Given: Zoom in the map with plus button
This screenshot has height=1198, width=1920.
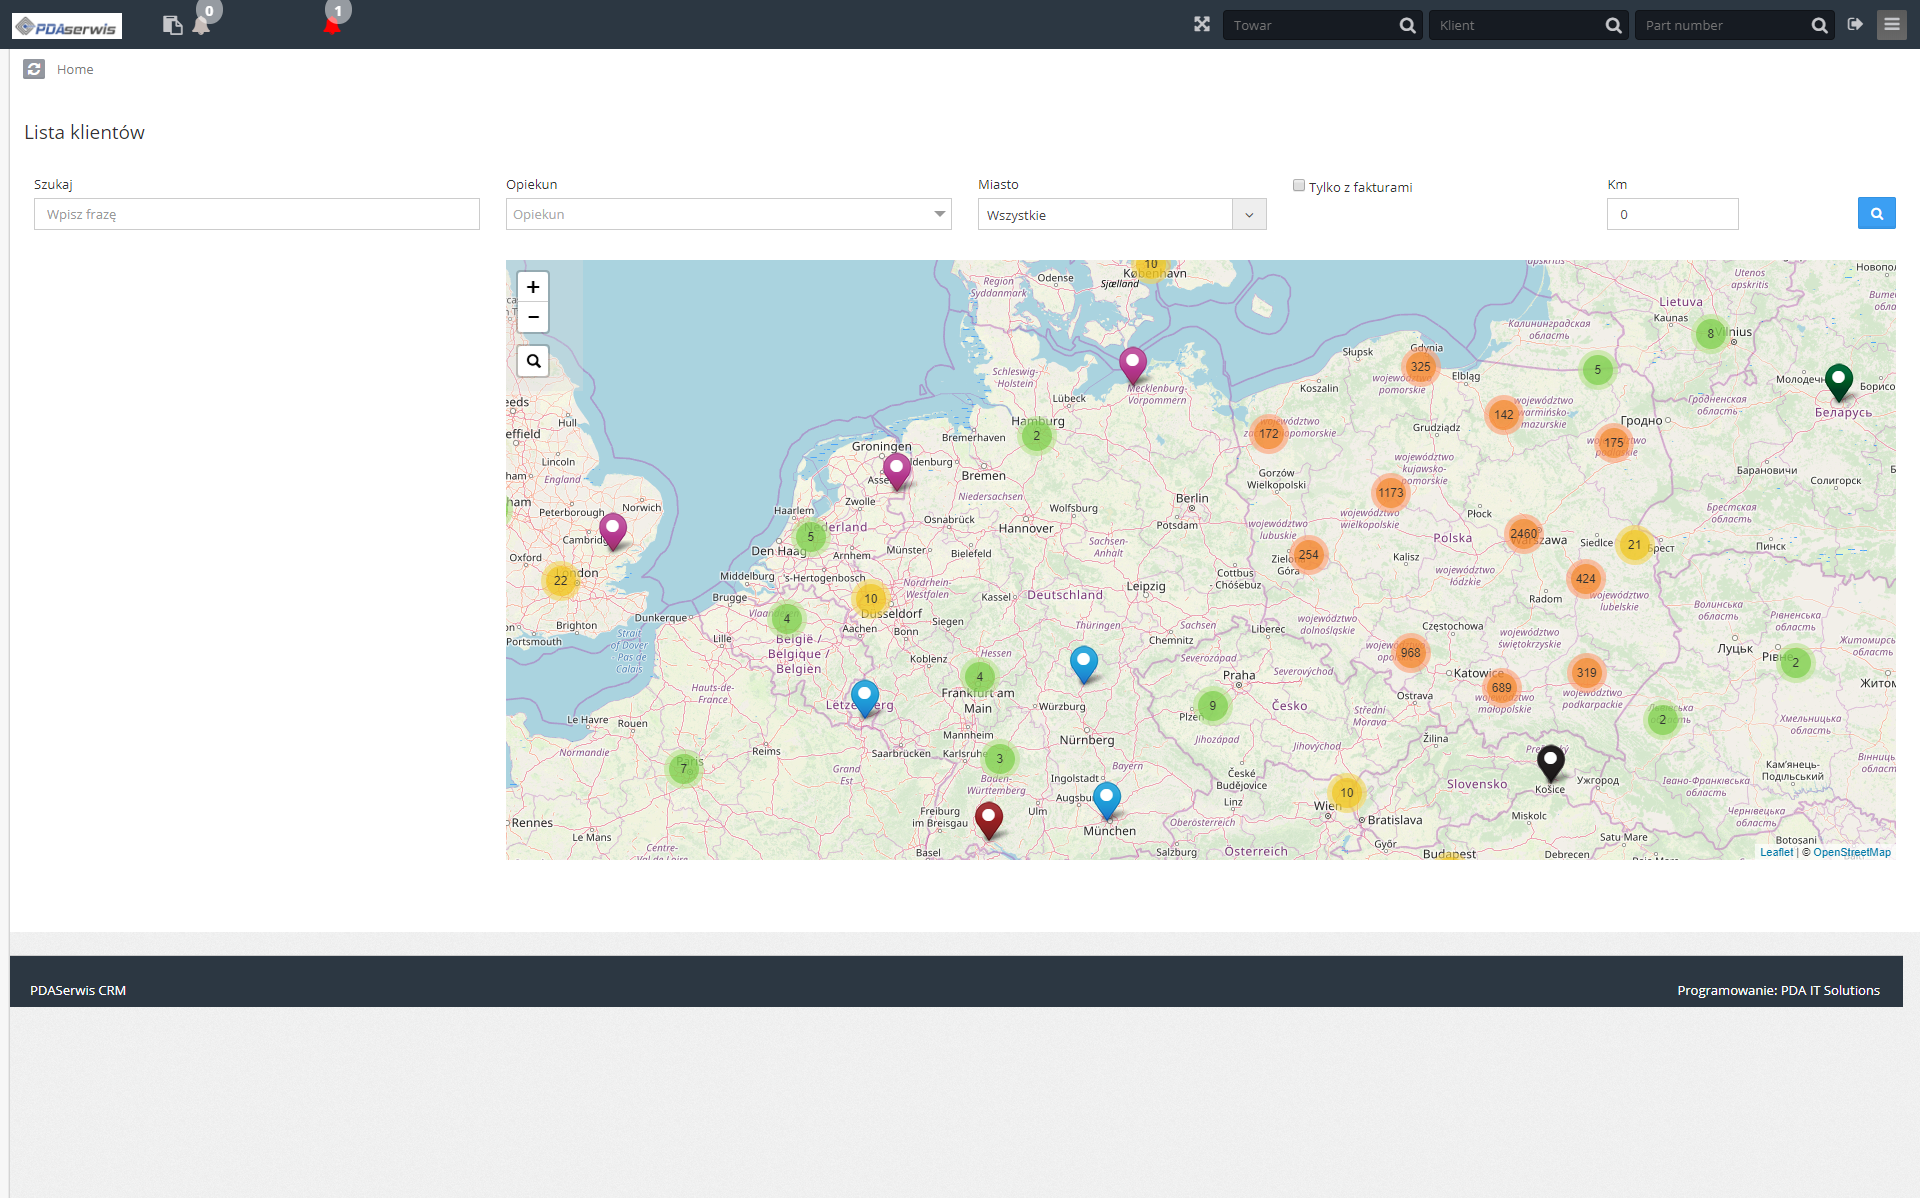Looking at the screenshot, I should pyautogui.click(x=533, y=287).
